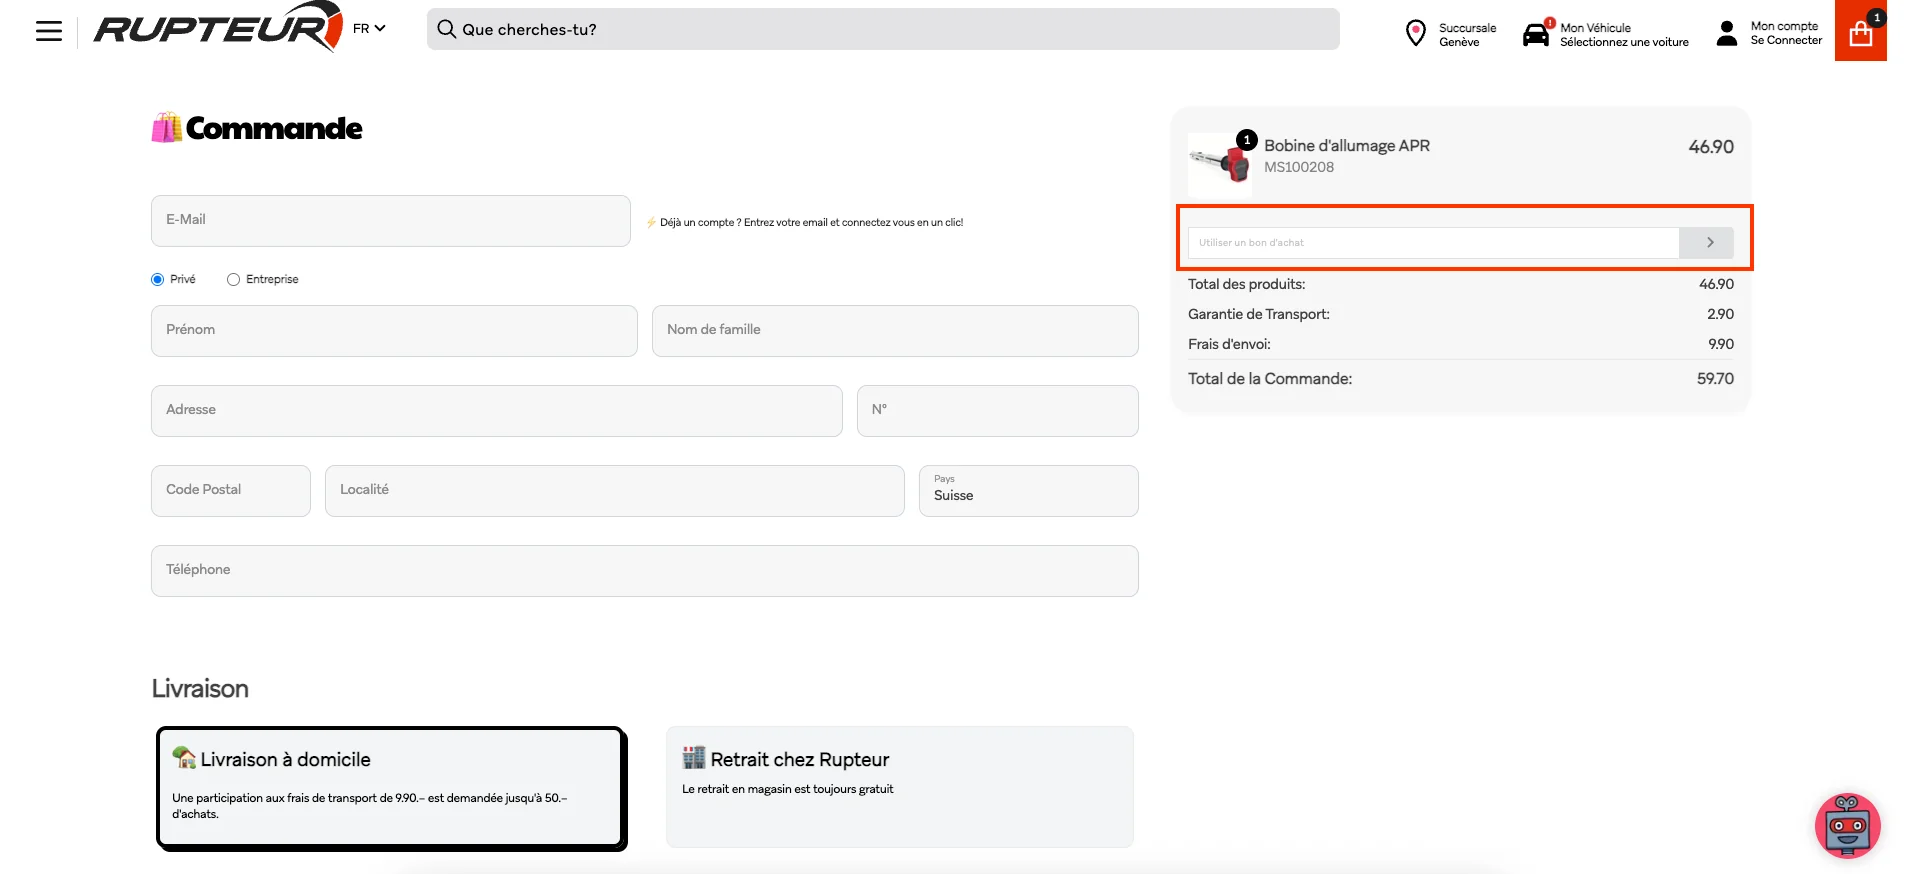1909x874 pixels.
Task: Click the house icon on home delivery
Action: (x=184, y=757)
